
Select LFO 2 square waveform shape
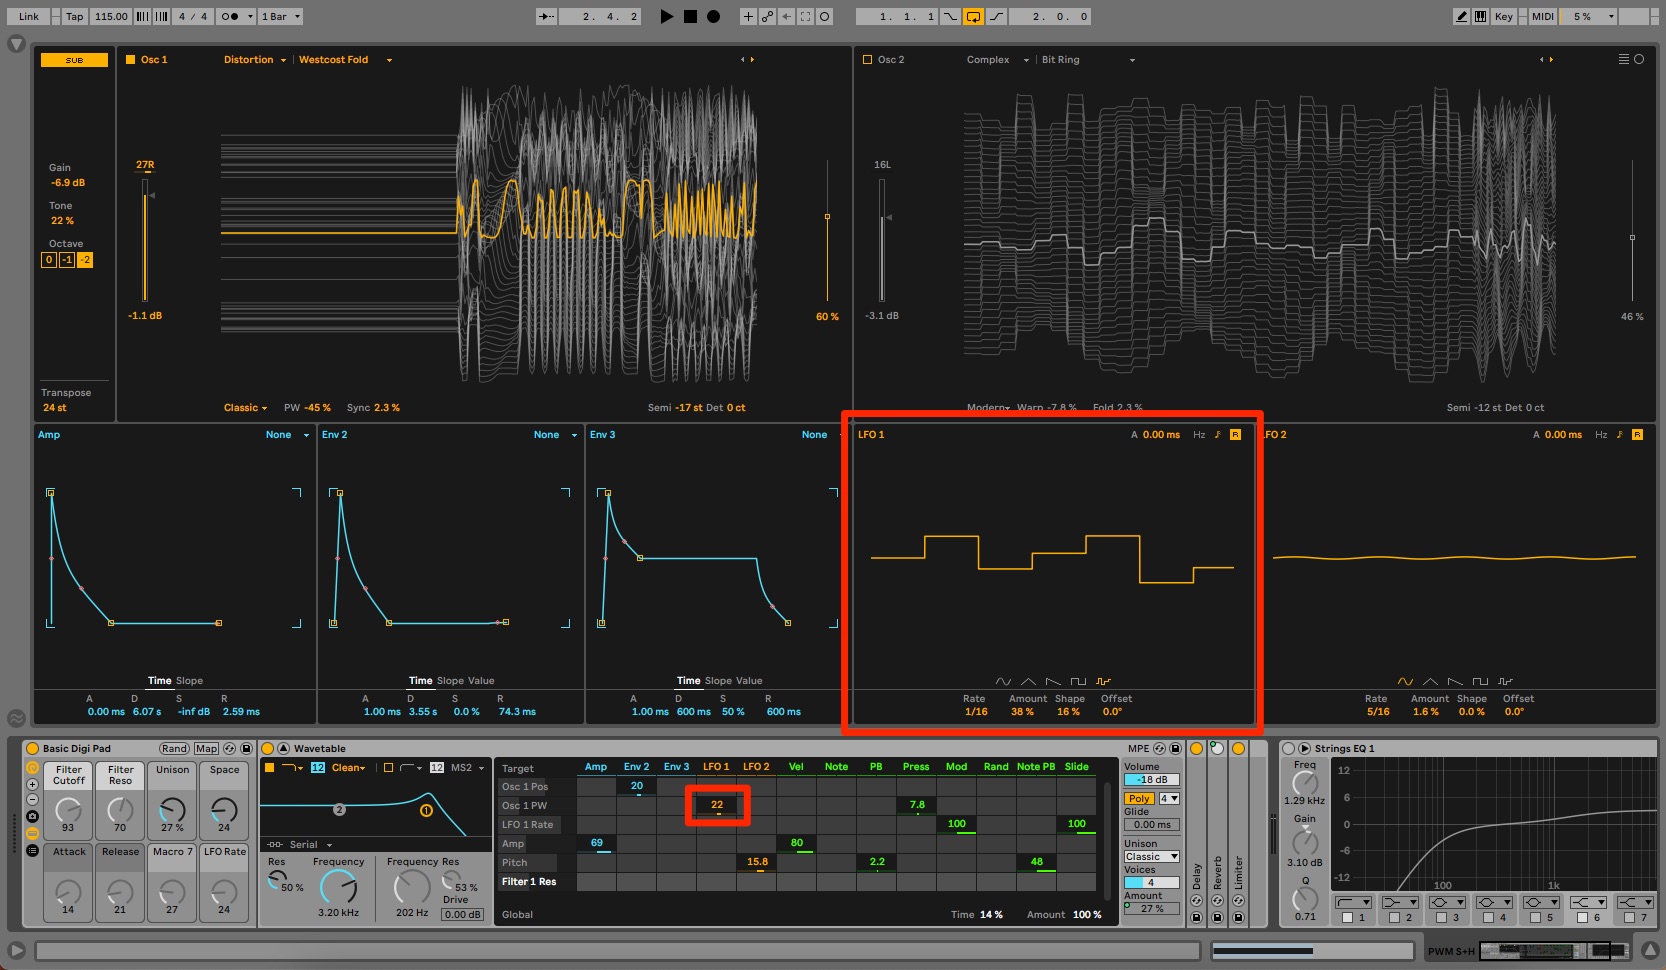[1480, 682]
